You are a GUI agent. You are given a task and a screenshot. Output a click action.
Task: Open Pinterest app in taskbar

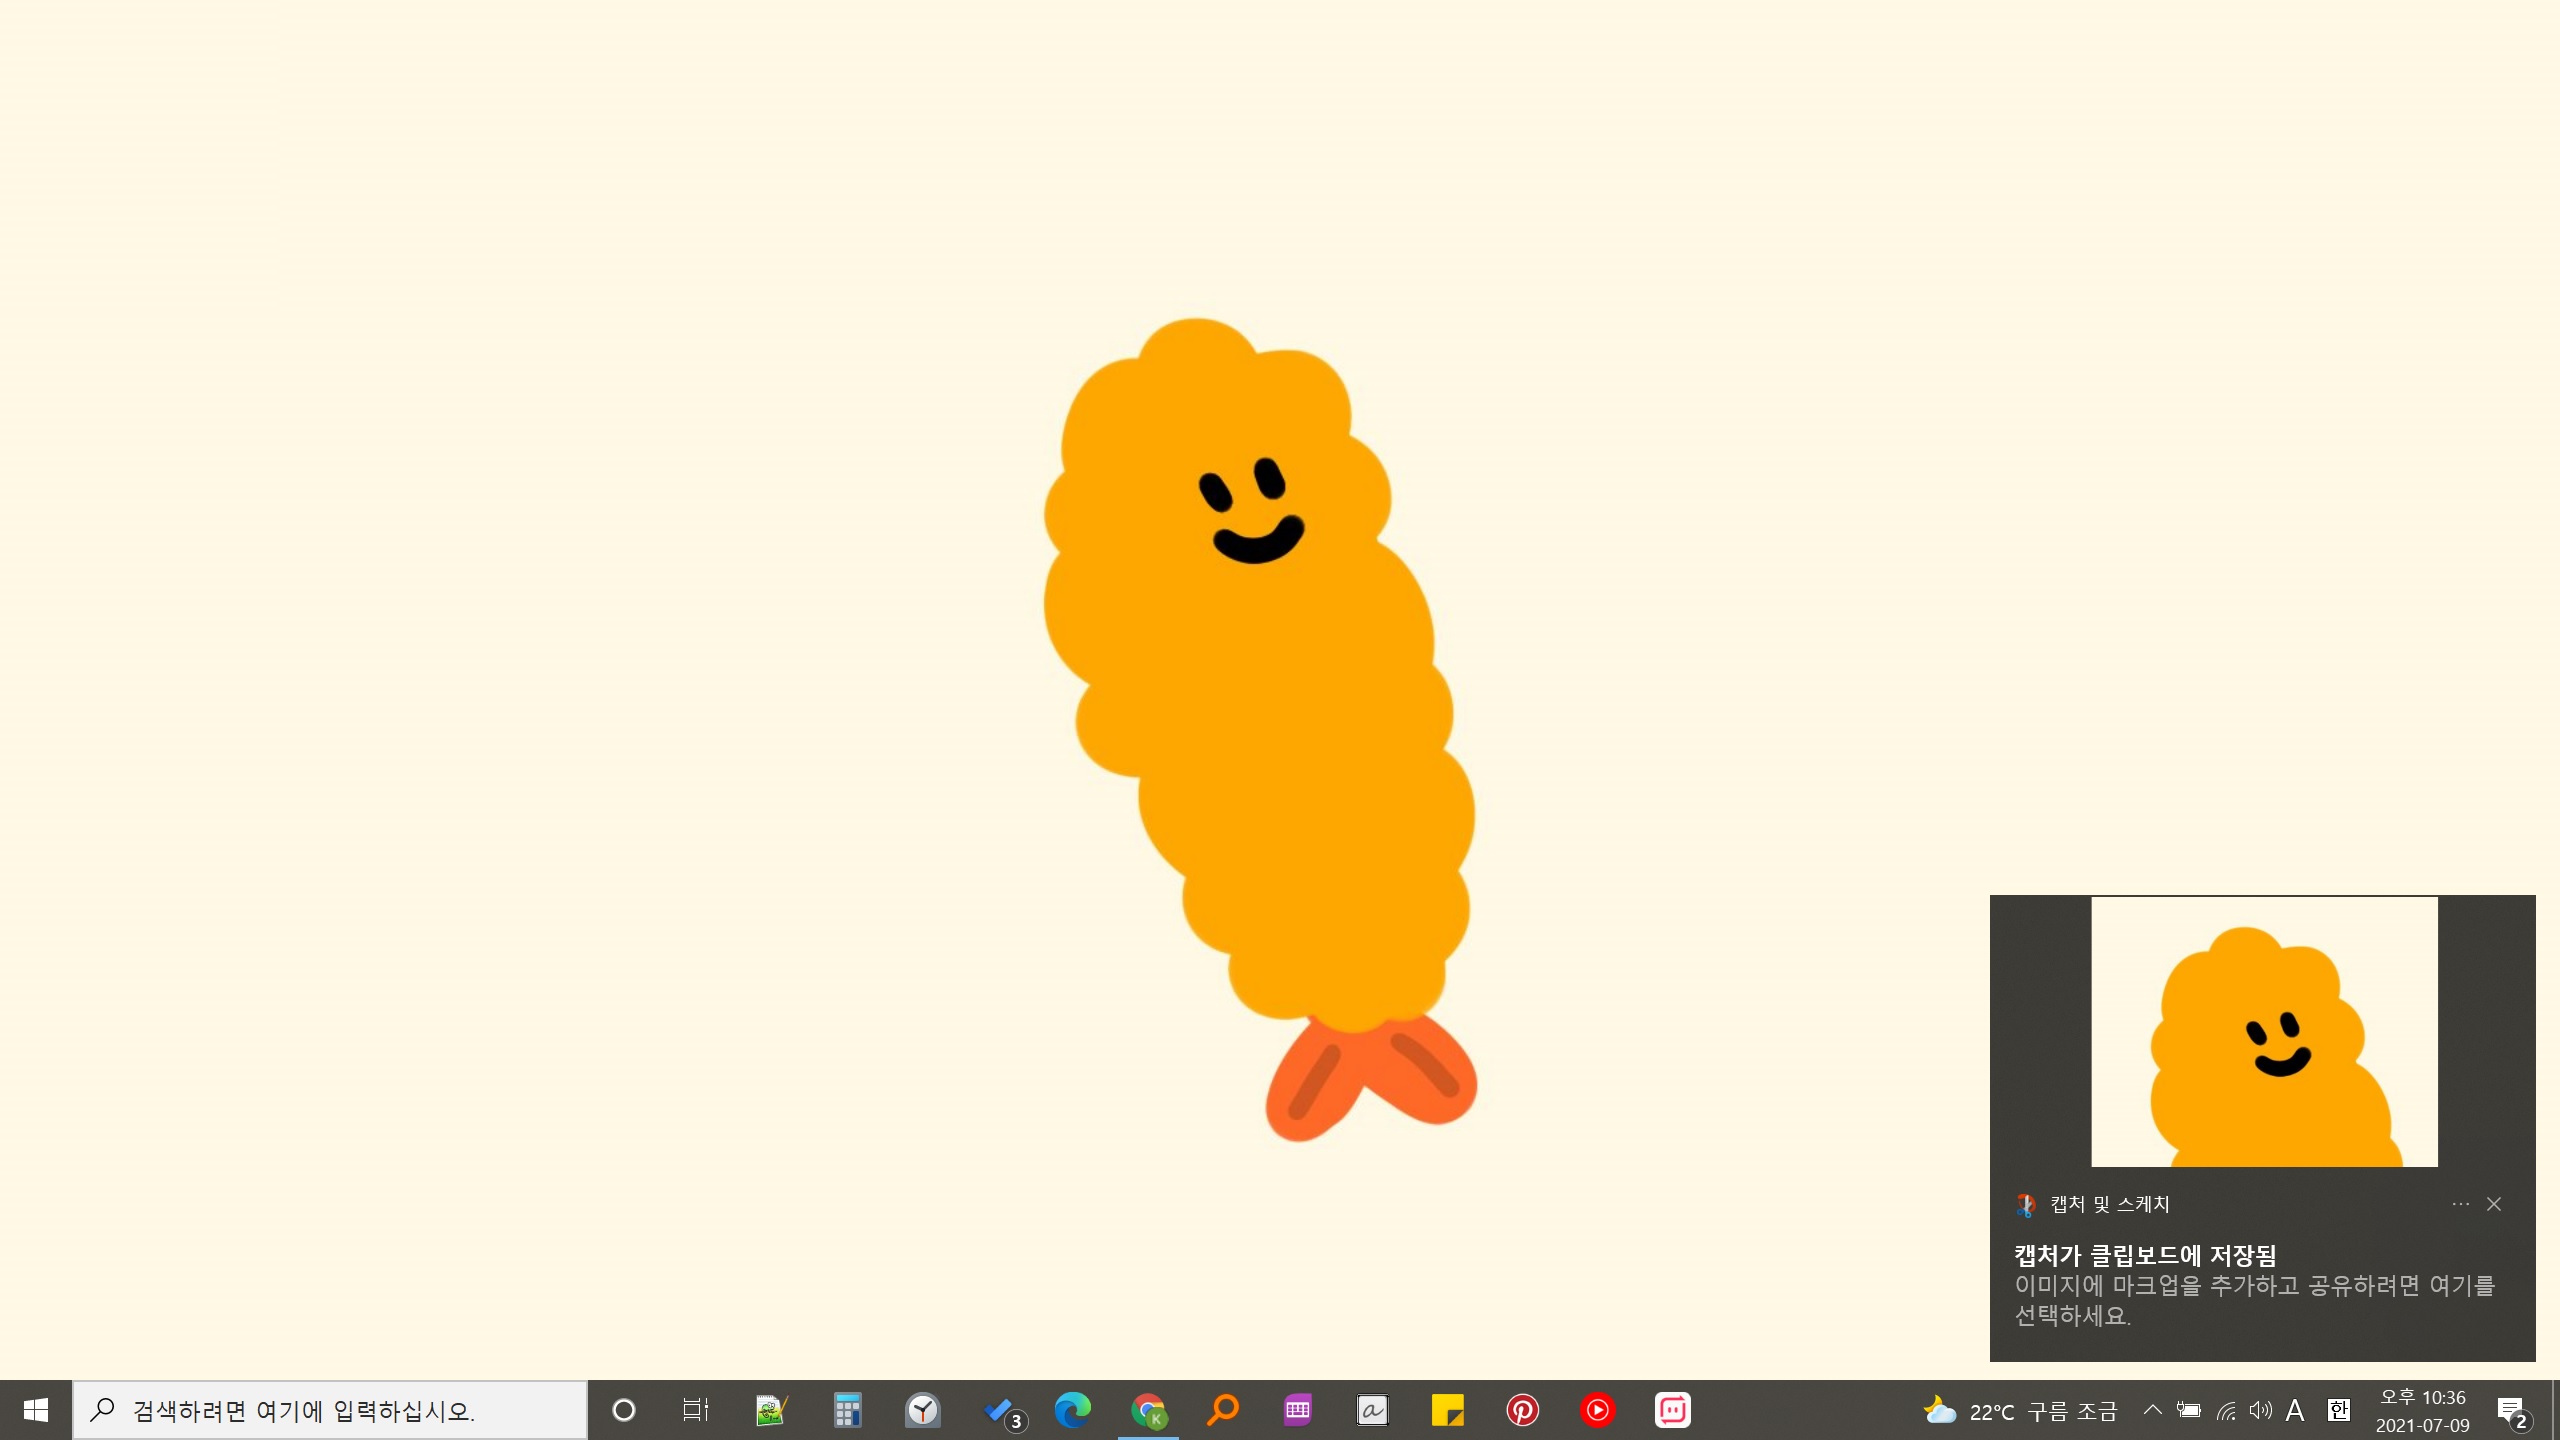[1522, 1410]
